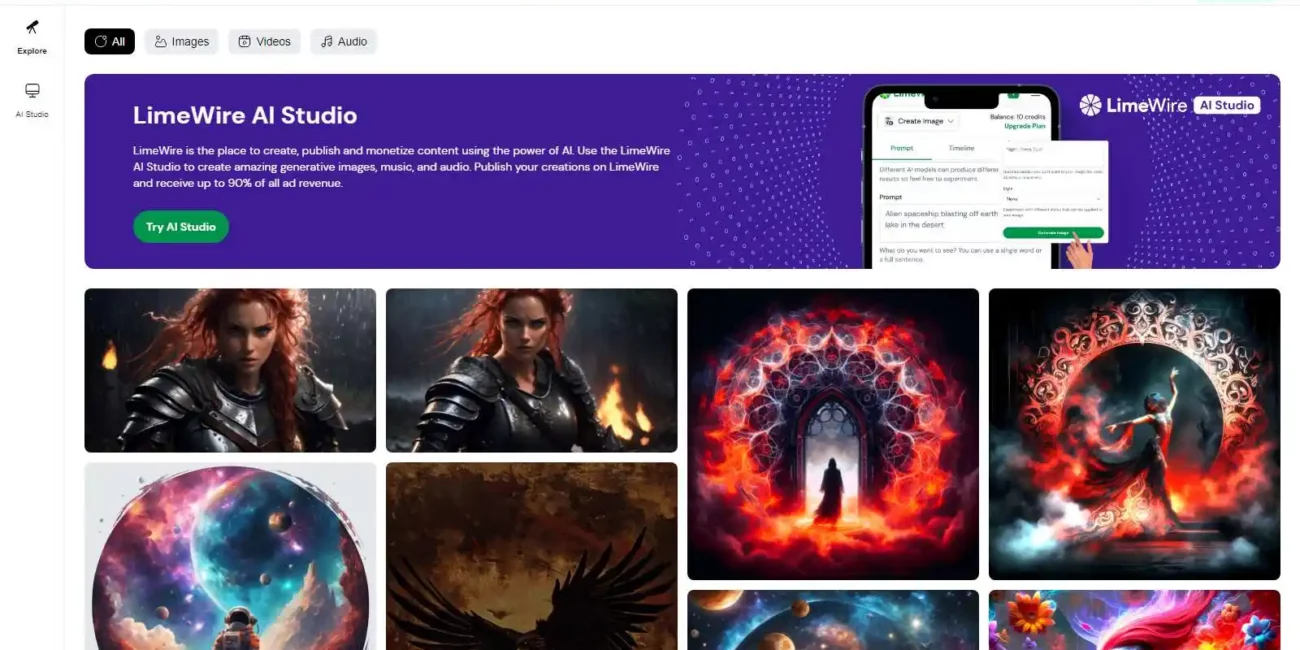Screen dimensions: 1300x650
Task: Open the warrior woman beside flames image
Action: tap(531, 370)
